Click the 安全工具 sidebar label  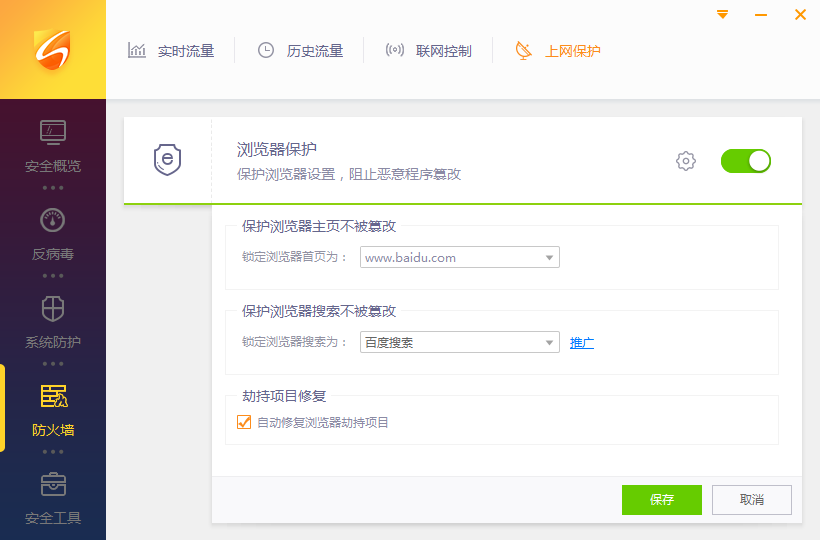(x=53, y=518)
